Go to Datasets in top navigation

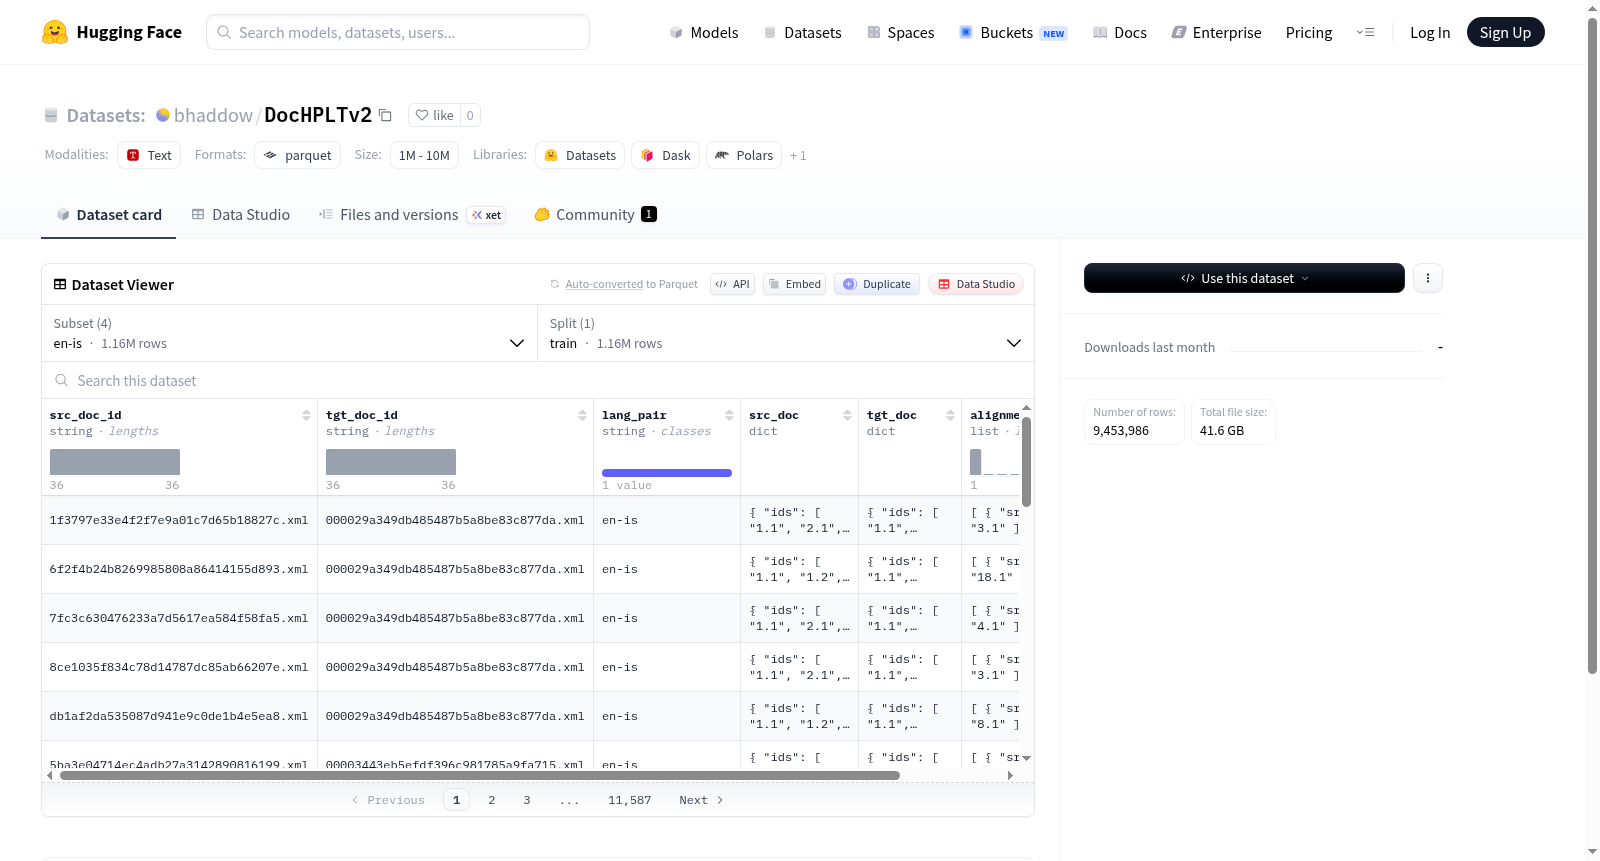coord(802,32)
